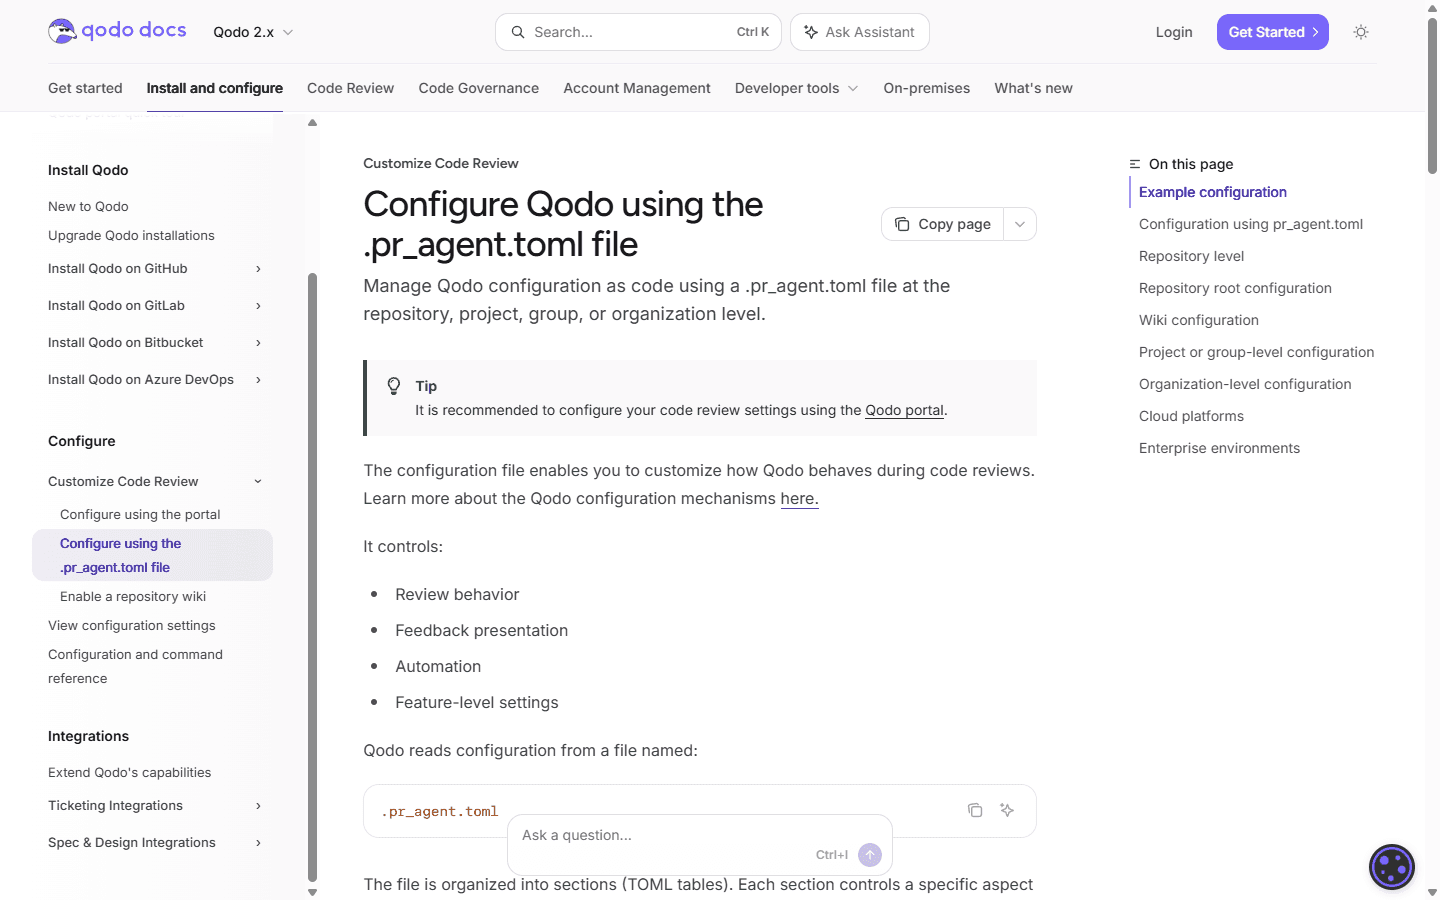Open the cookie preferences floating icon
The image size is (1440, 900).
click(x=1392, y=867)
